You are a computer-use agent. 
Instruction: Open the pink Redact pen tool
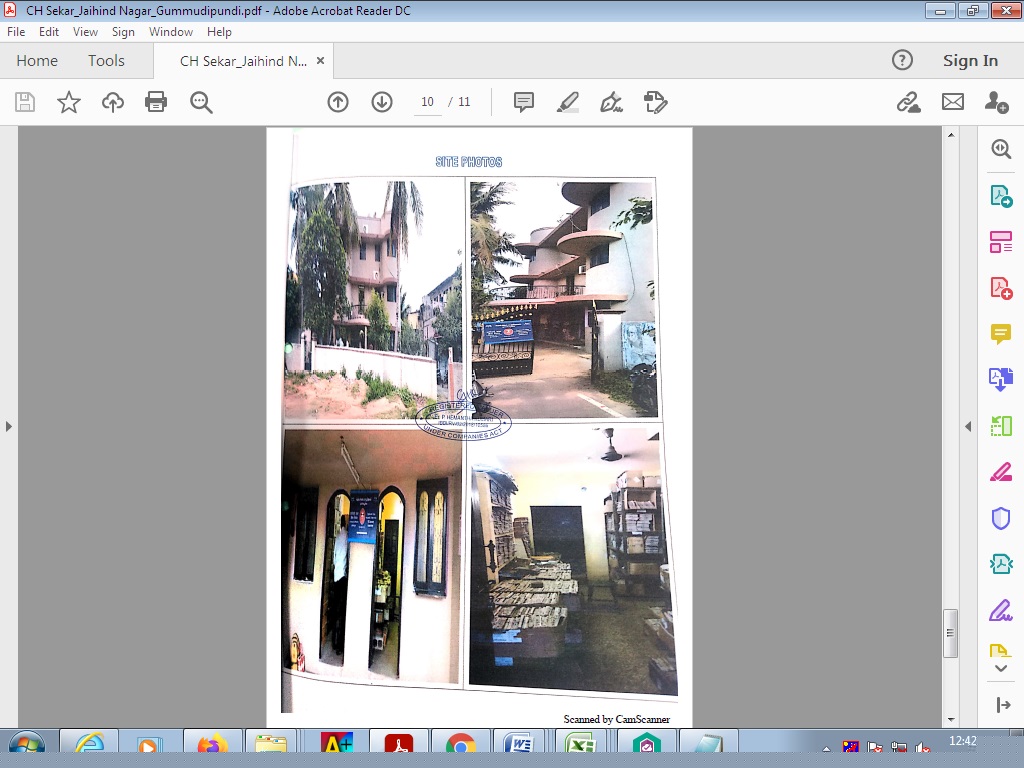click(x=1000, y=472)
